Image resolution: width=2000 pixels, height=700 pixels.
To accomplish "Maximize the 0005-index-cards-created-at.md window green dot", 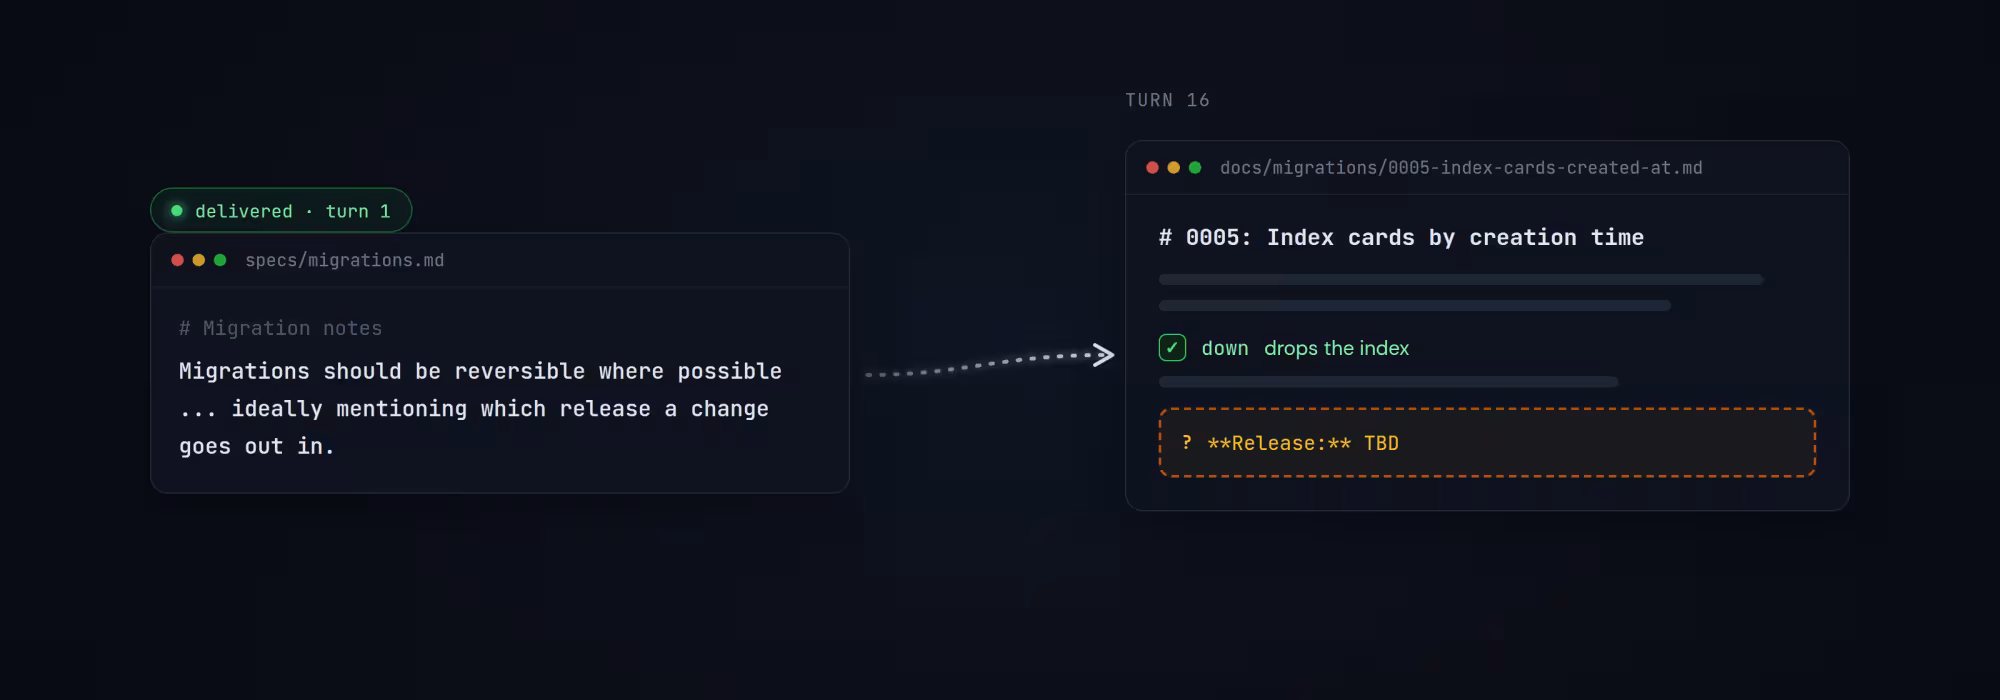I will click(1195, 167).
